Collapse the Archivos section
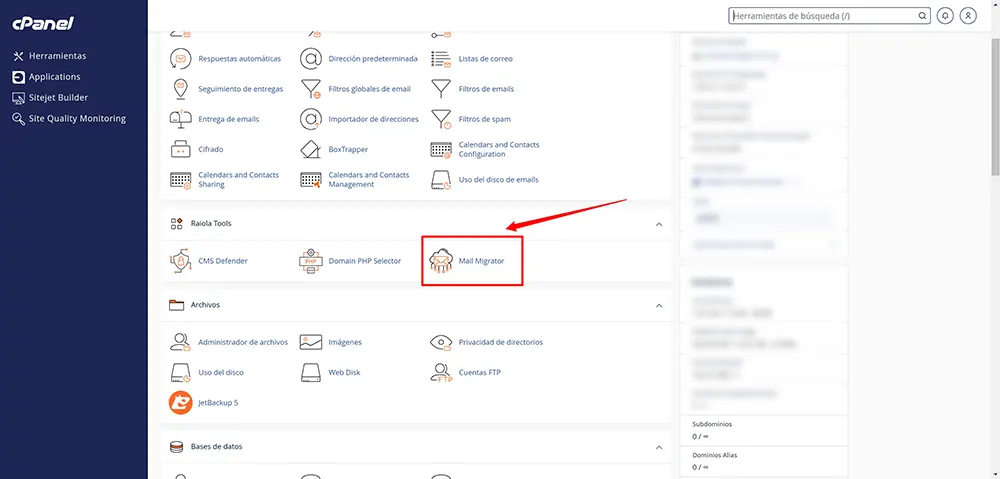 (x=658, y=305)
